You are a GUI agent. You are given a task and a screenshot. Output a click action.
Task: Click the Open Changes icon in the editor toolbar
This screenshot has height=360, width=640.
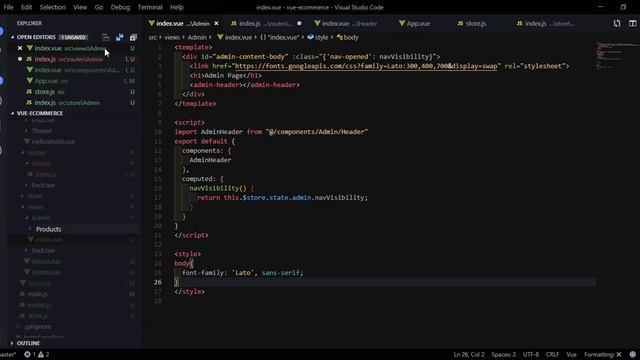tap(617, 23)
